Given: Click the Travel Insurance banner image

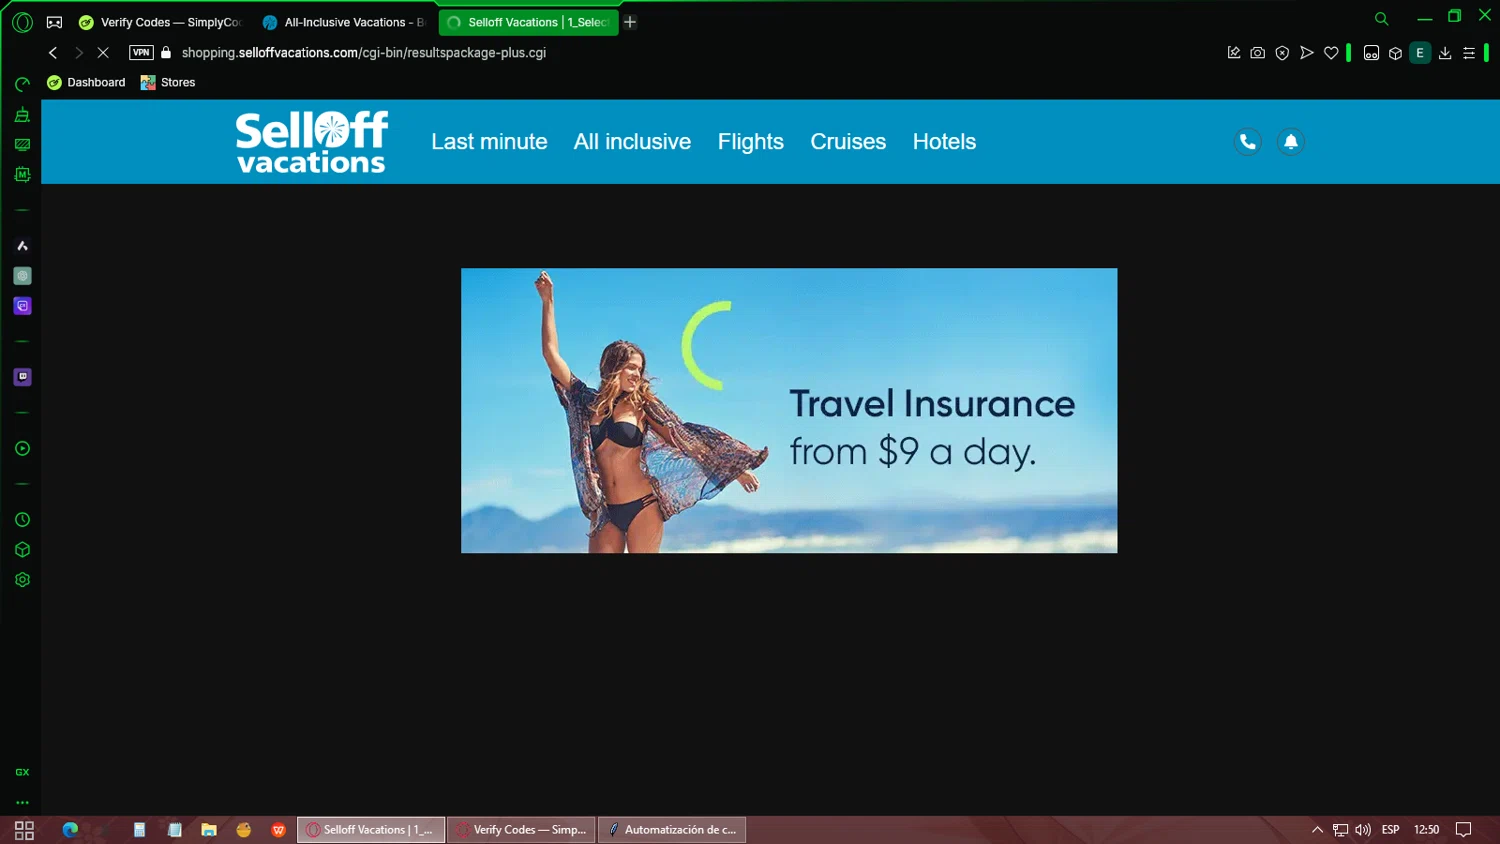Looking at the screenshot, I should pos(789,410).
